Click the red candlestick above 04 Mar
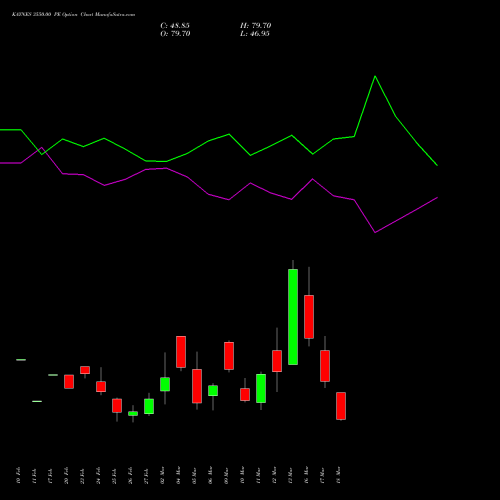 (181, 352)
